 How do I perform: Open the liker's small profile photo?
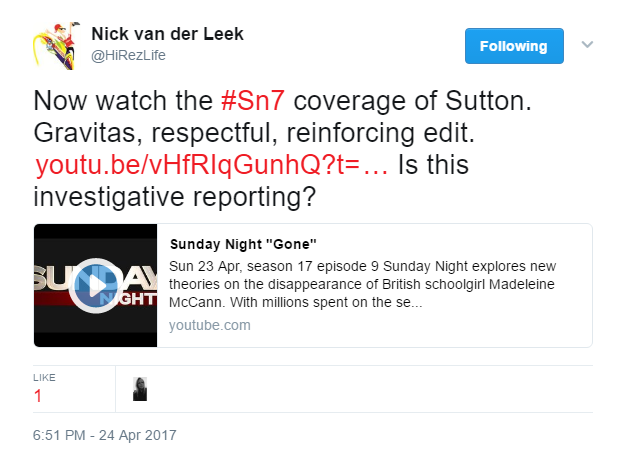[140, 389]
